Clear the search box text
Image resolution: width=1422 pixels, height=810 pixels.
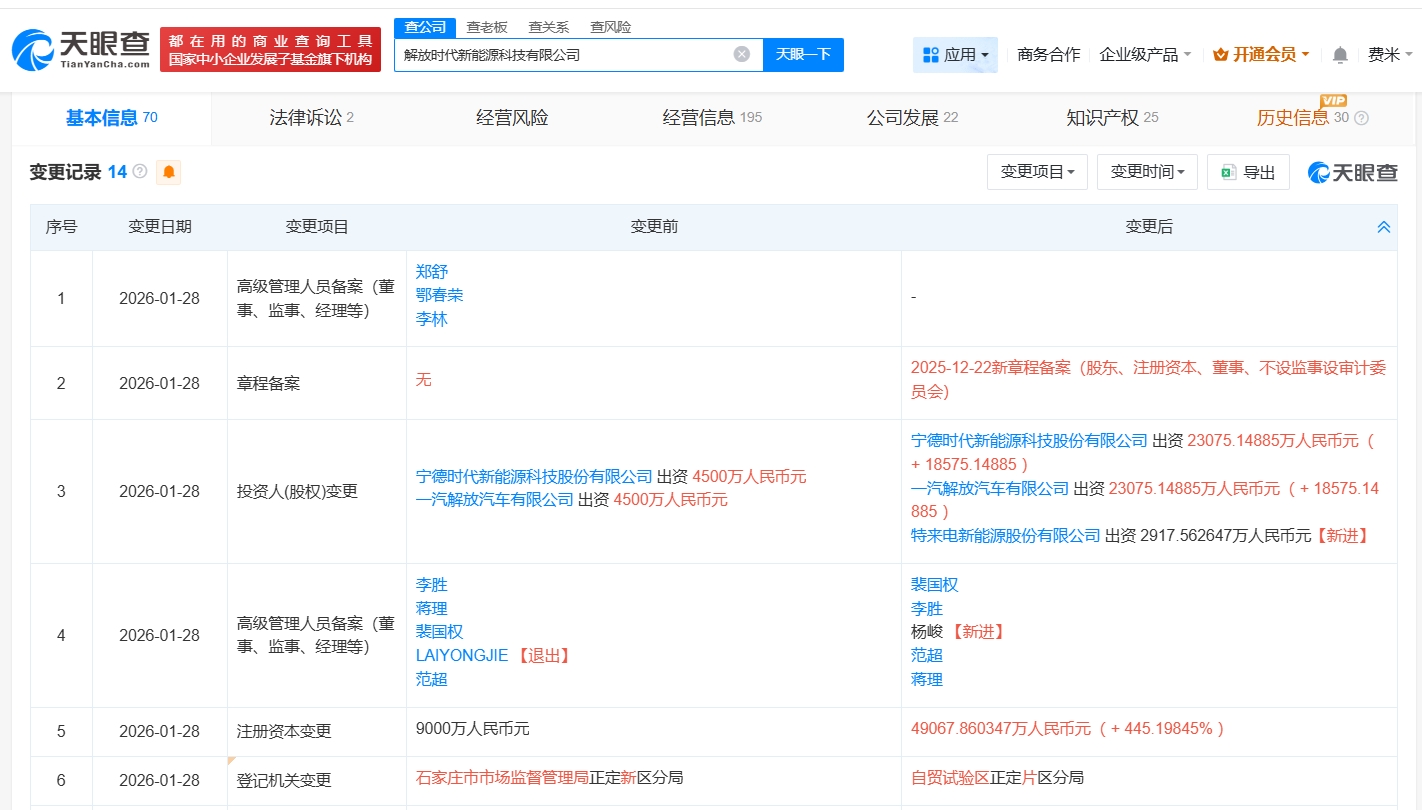(x=741, y=54)
